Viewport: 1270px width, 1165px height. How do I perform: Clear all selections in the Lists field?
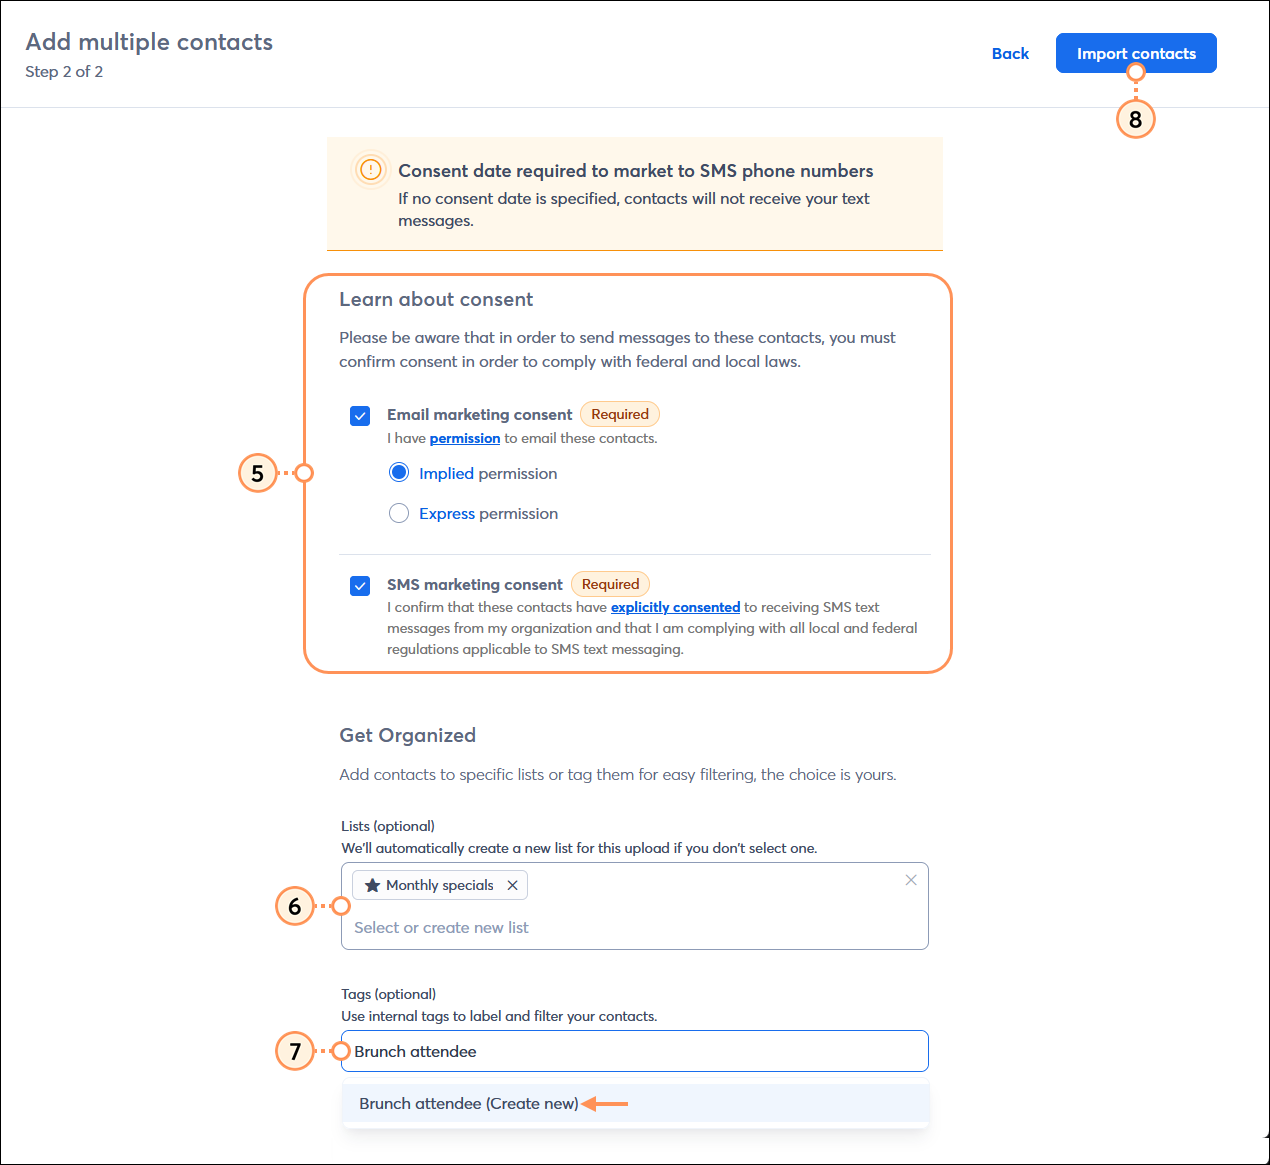click(x=910, y=879)
